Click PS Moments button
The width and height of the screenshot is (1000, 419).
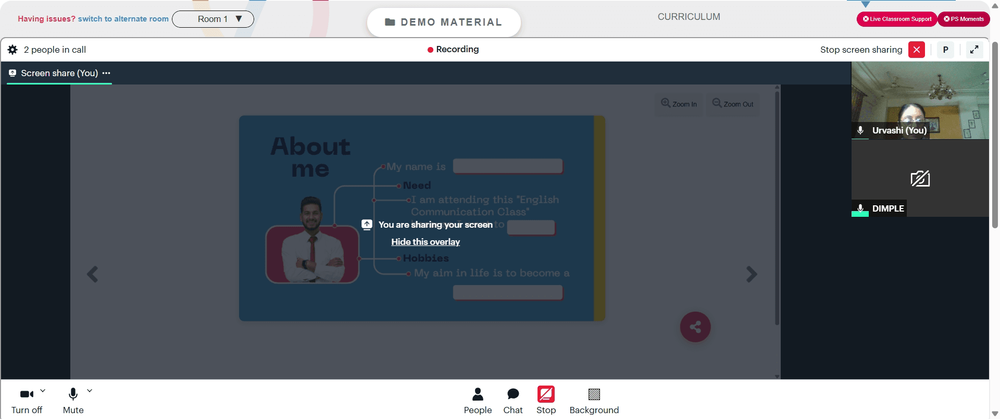tap(963, 19)
